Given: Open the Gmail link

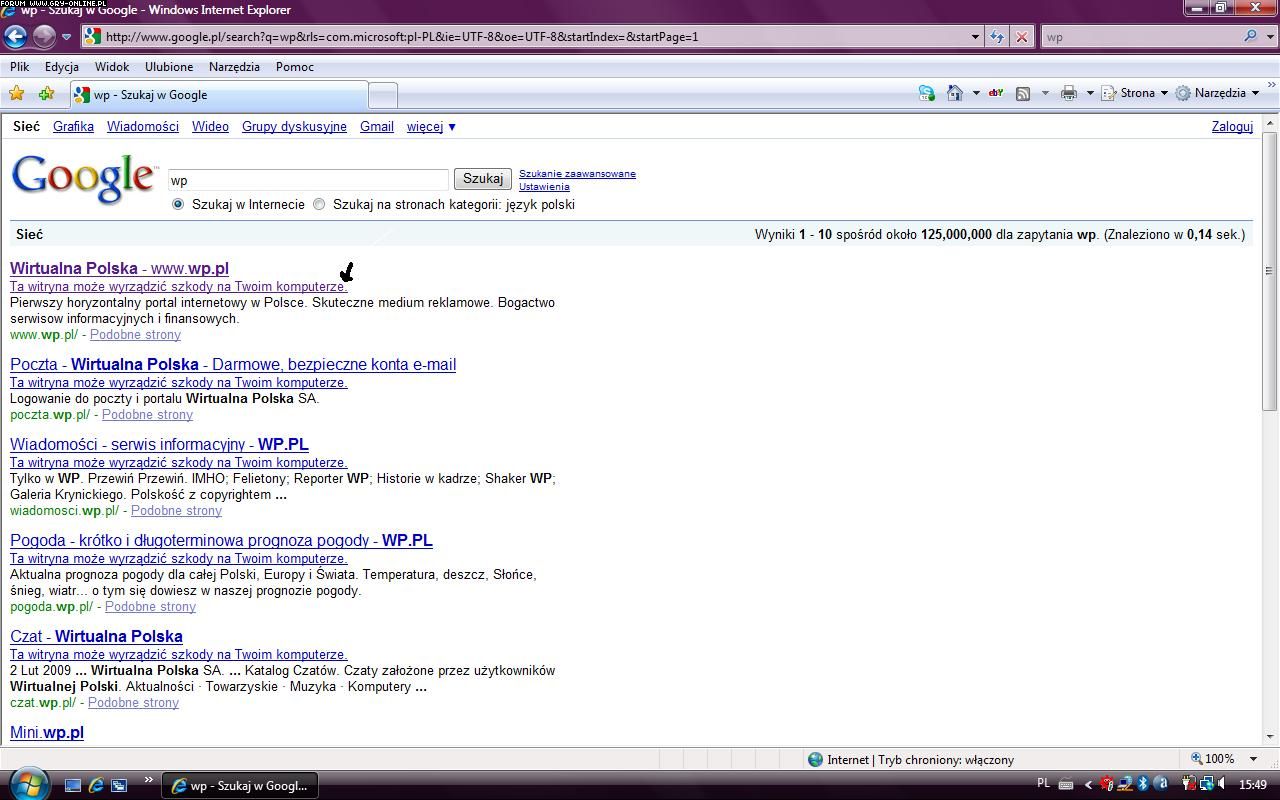Looking at the screenshot, I should pyautogui.click(x=377, y=127).
